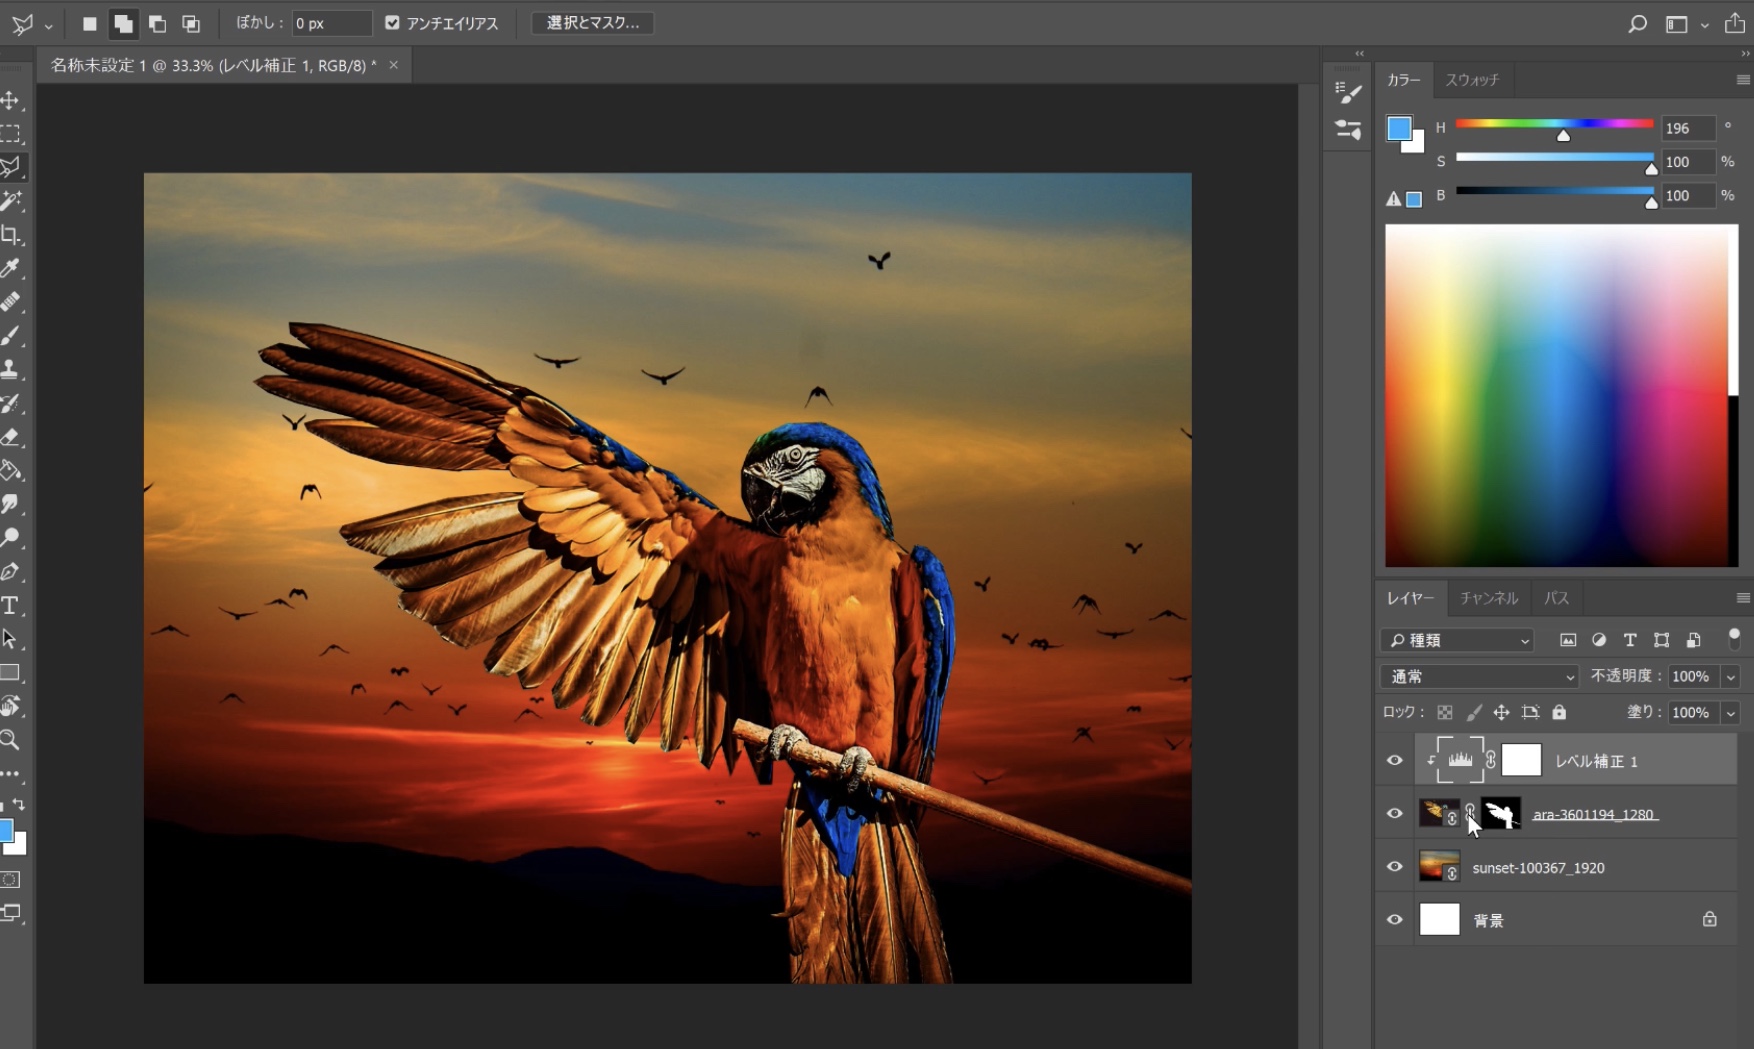Select the Move tool

pos(11,100)
